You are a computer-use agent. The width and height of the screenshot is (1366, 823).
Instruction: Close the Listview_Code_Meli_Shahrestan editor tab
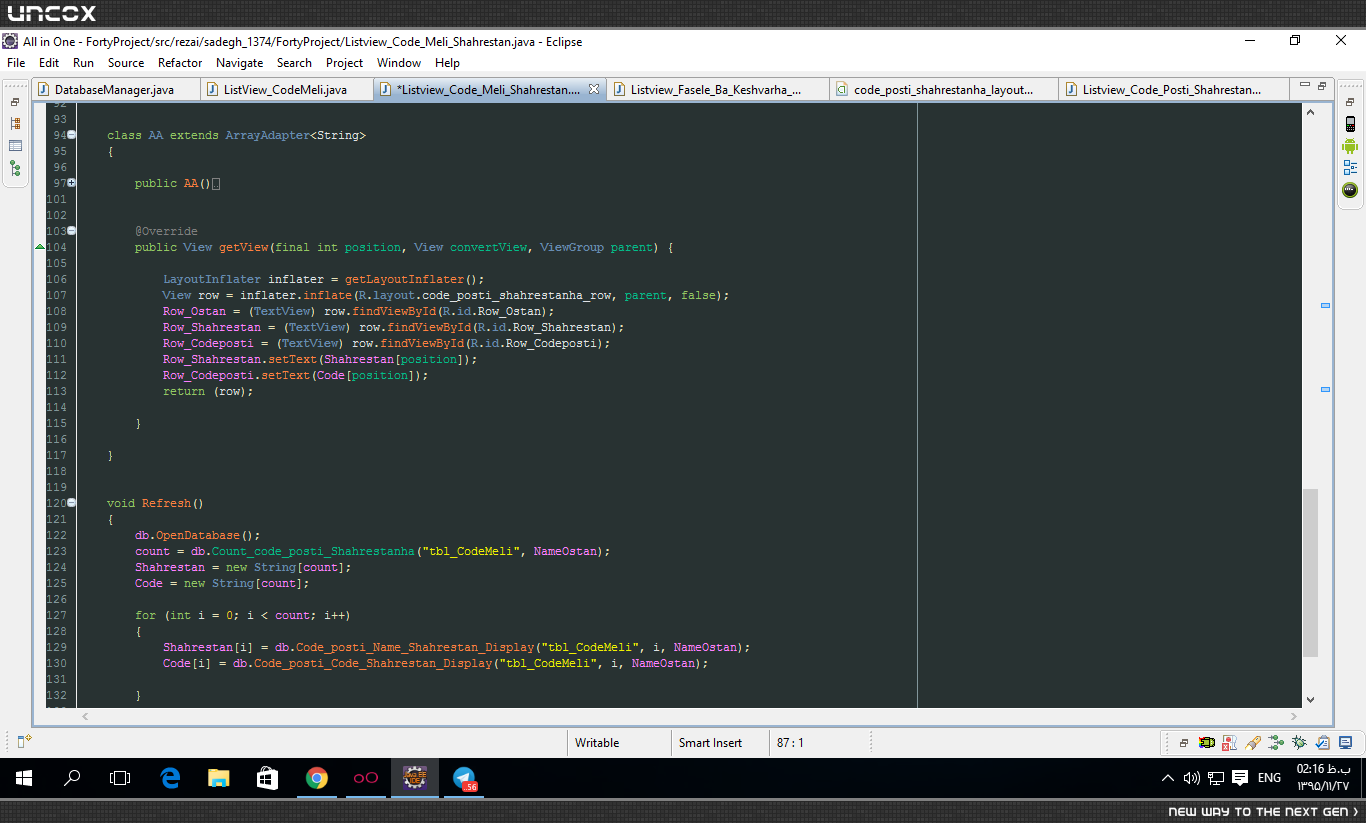pos(593,89)
